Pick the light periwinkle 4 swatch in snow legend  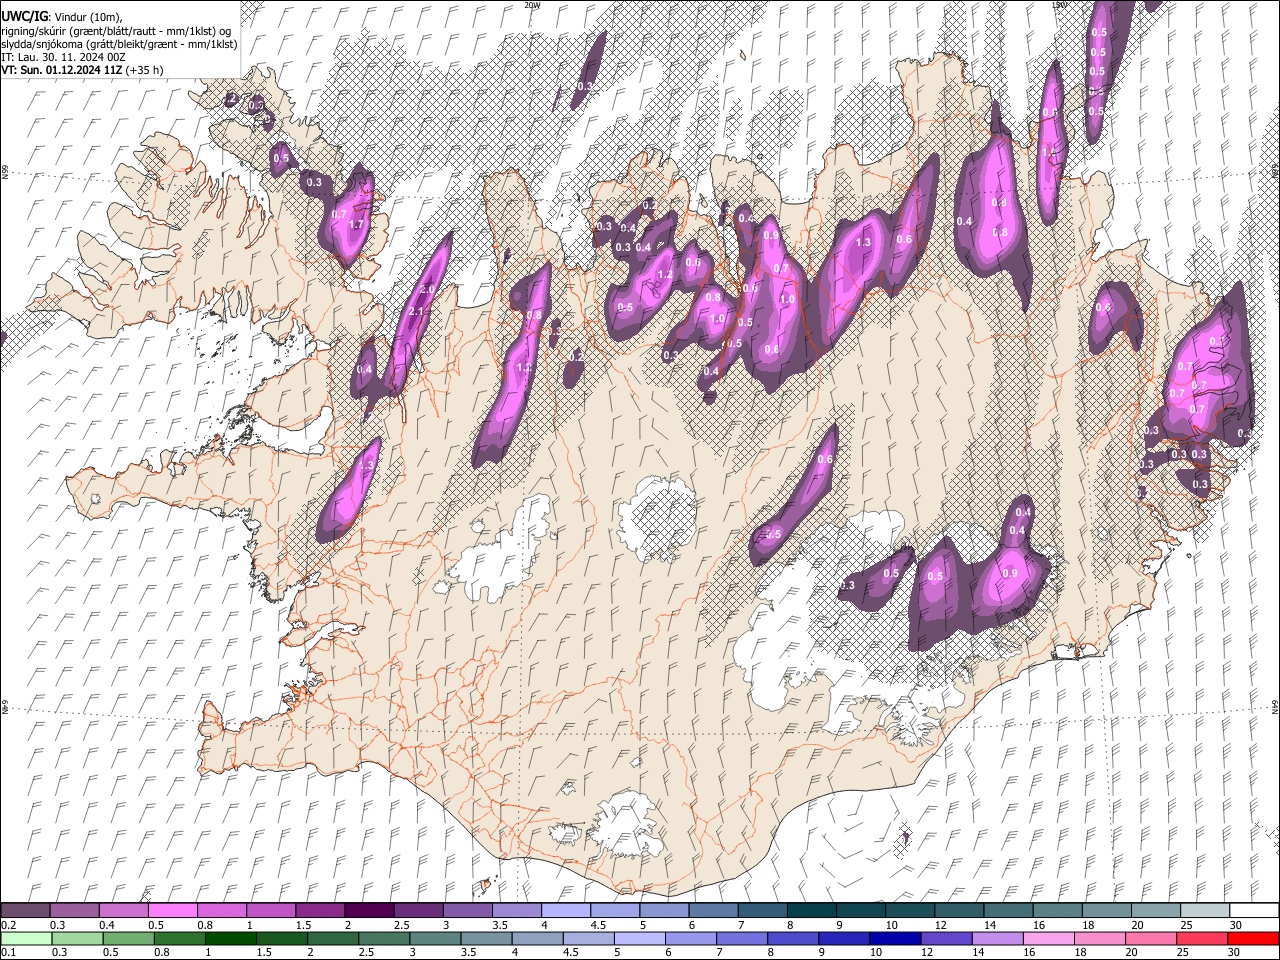[x=564, y=911]
